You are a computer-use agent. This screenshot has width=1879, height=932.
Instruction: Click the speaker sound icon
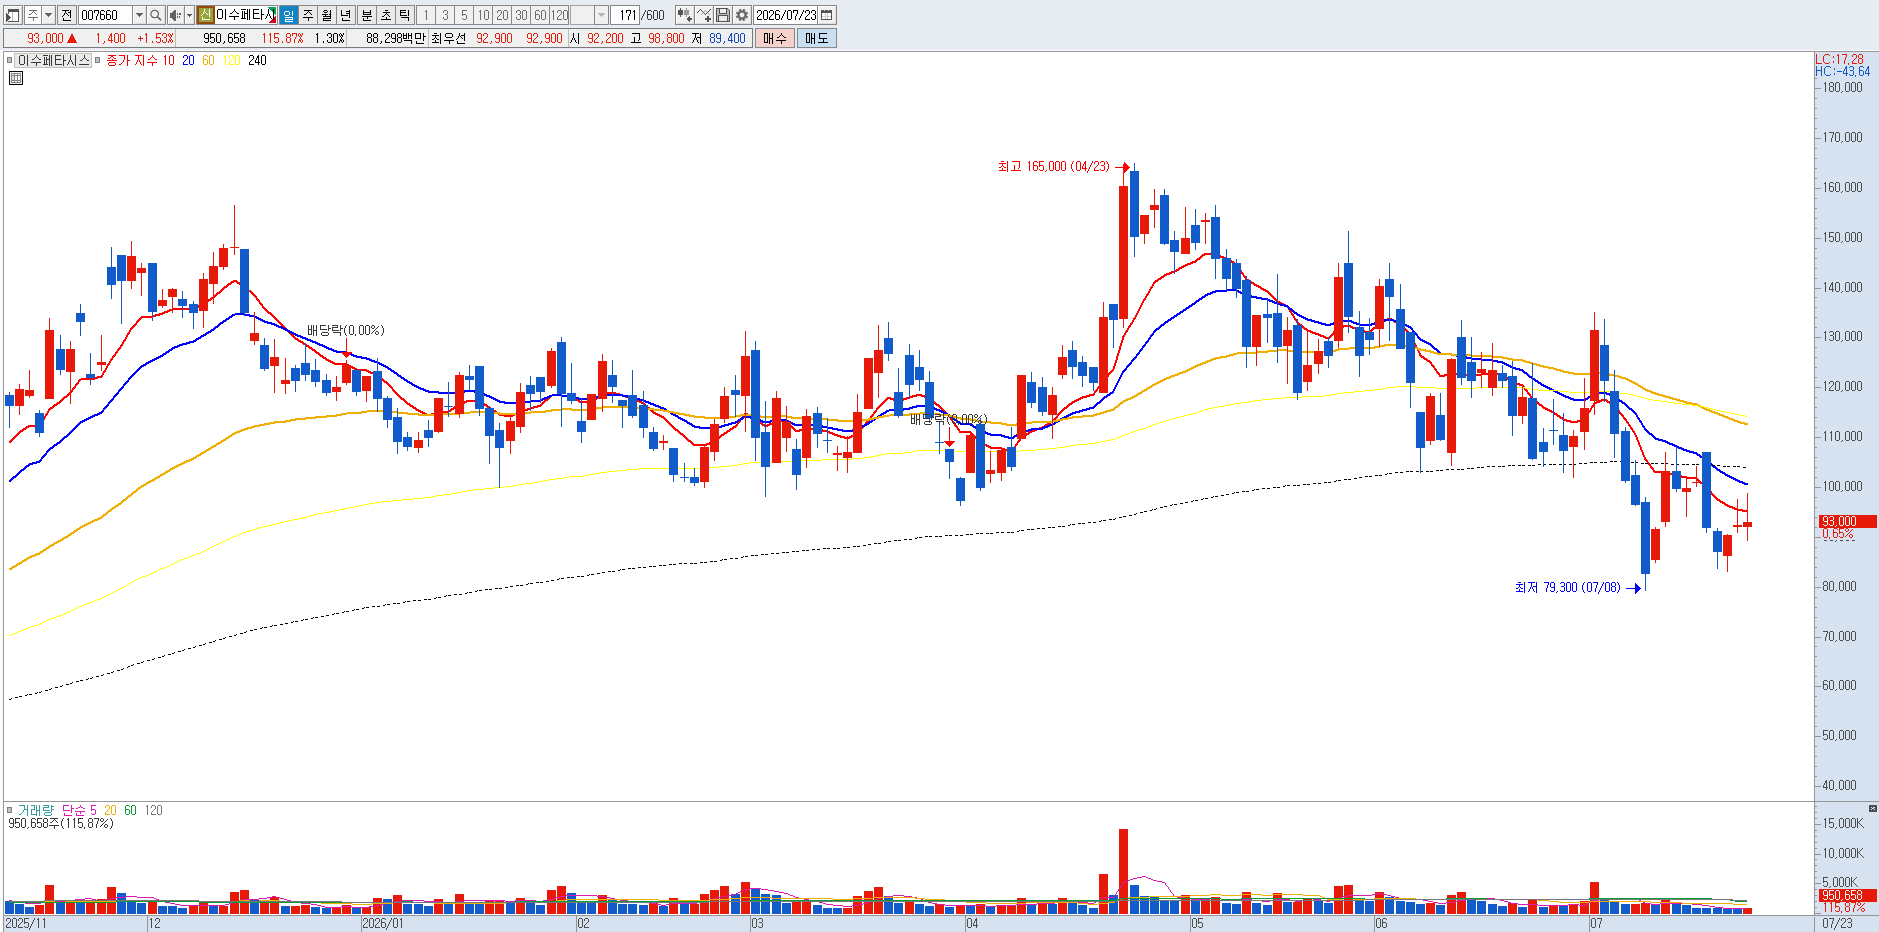pyautogui.click(x=175, y=15)
